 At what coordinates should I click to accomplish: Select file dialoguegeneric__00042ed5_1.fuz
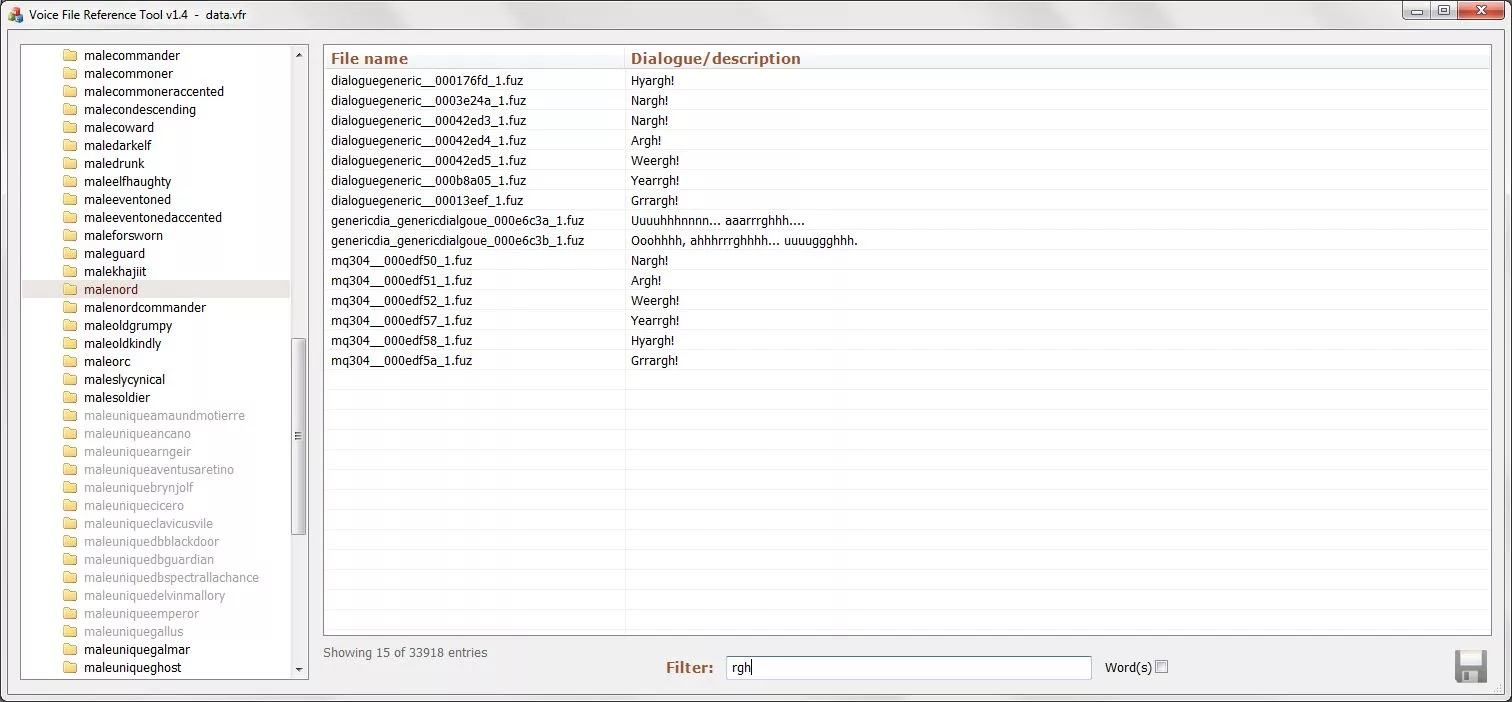[428, 161]
